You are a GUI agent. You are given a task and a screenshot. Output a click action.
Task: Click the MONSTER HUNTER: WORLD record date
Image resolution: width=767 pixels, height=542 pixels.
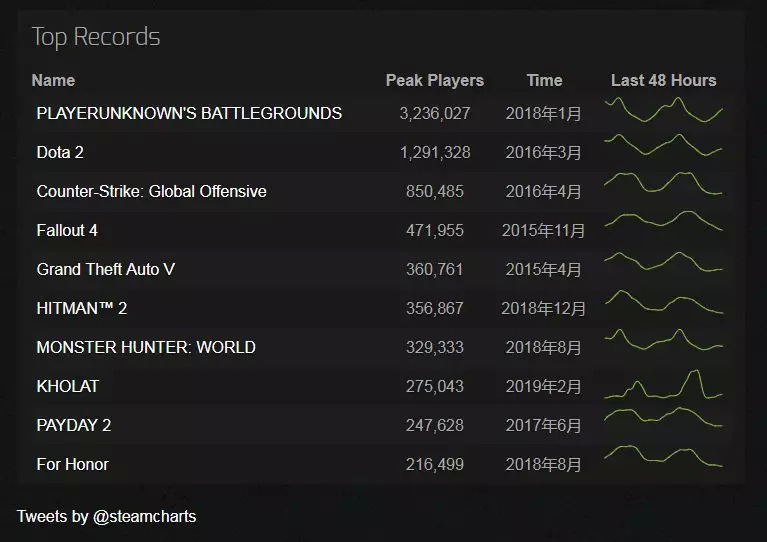coord(543,347)
